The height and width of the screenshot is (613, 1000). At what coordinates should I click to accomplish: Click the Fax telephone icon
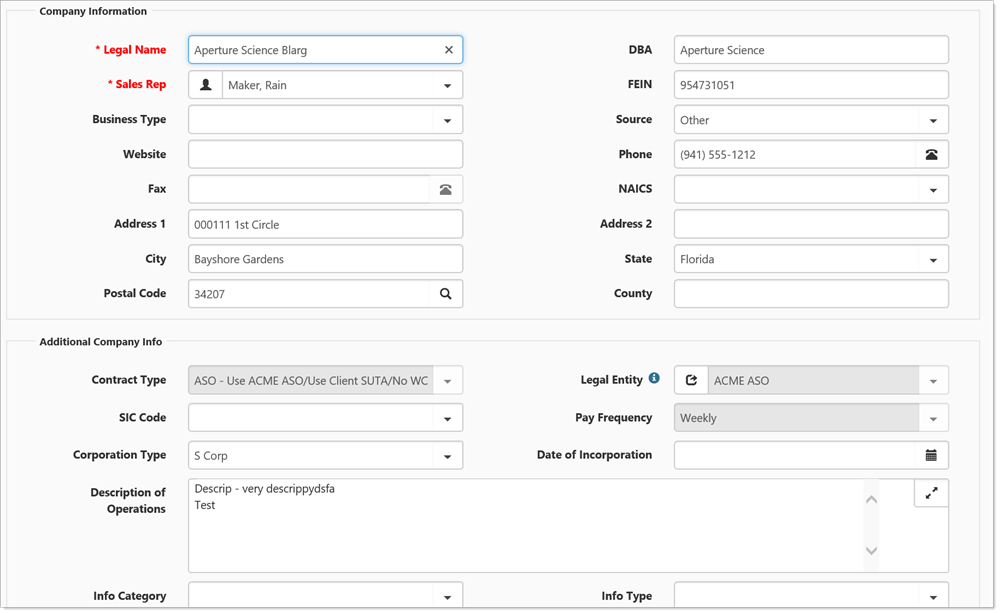(446, 189)
